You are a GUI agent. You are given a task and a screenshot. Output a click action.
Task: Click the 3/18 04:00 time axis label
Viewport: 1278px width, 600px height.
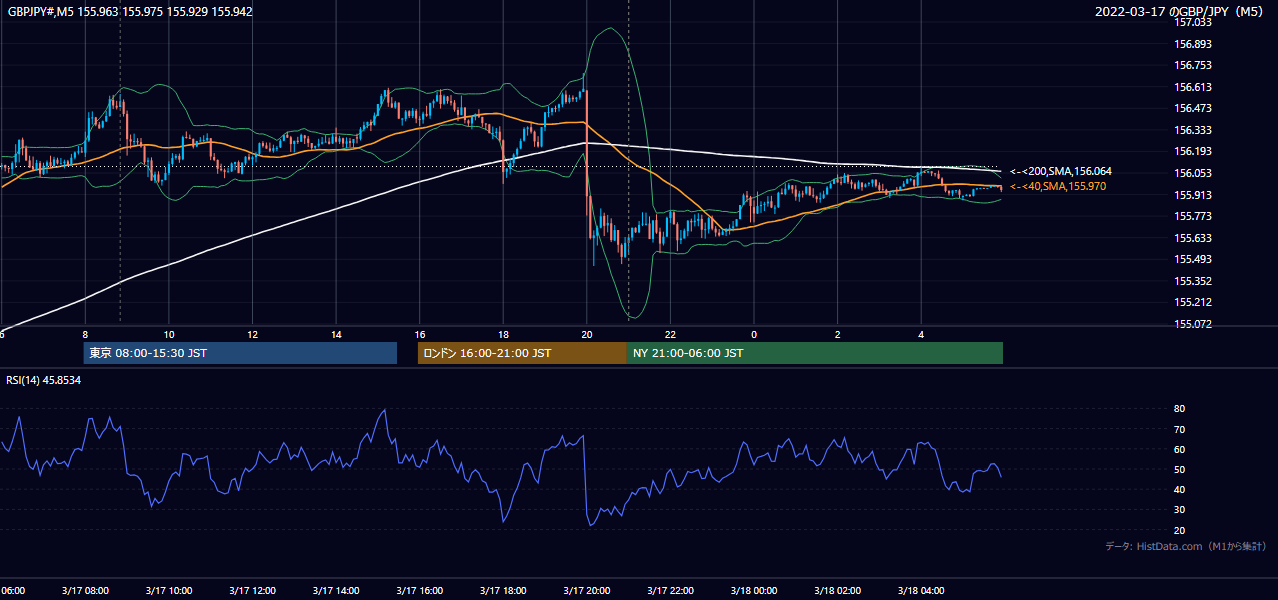click(921, 590)
